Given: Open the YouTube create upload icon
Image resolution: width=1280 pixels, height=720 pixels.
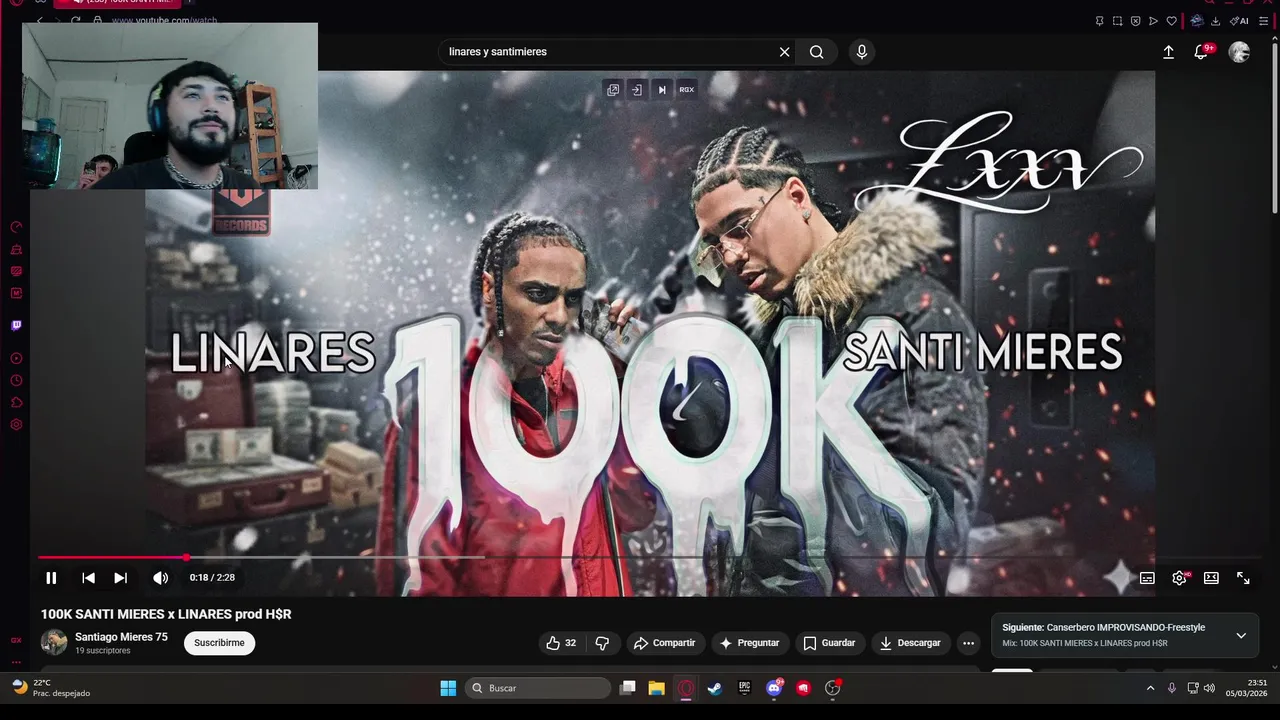Looking at the screenshot, I should coord(1168,52).
